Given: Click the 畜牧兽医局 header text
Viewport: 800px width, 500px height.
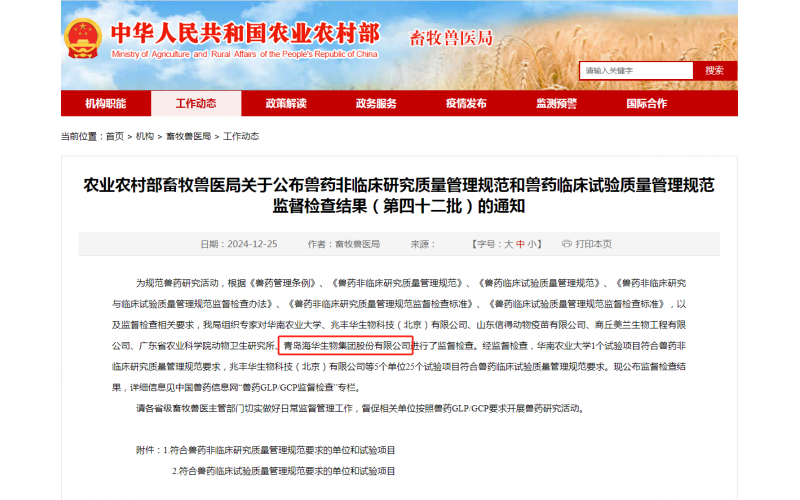Looking at the screenshot, I should tap(451, 38).
